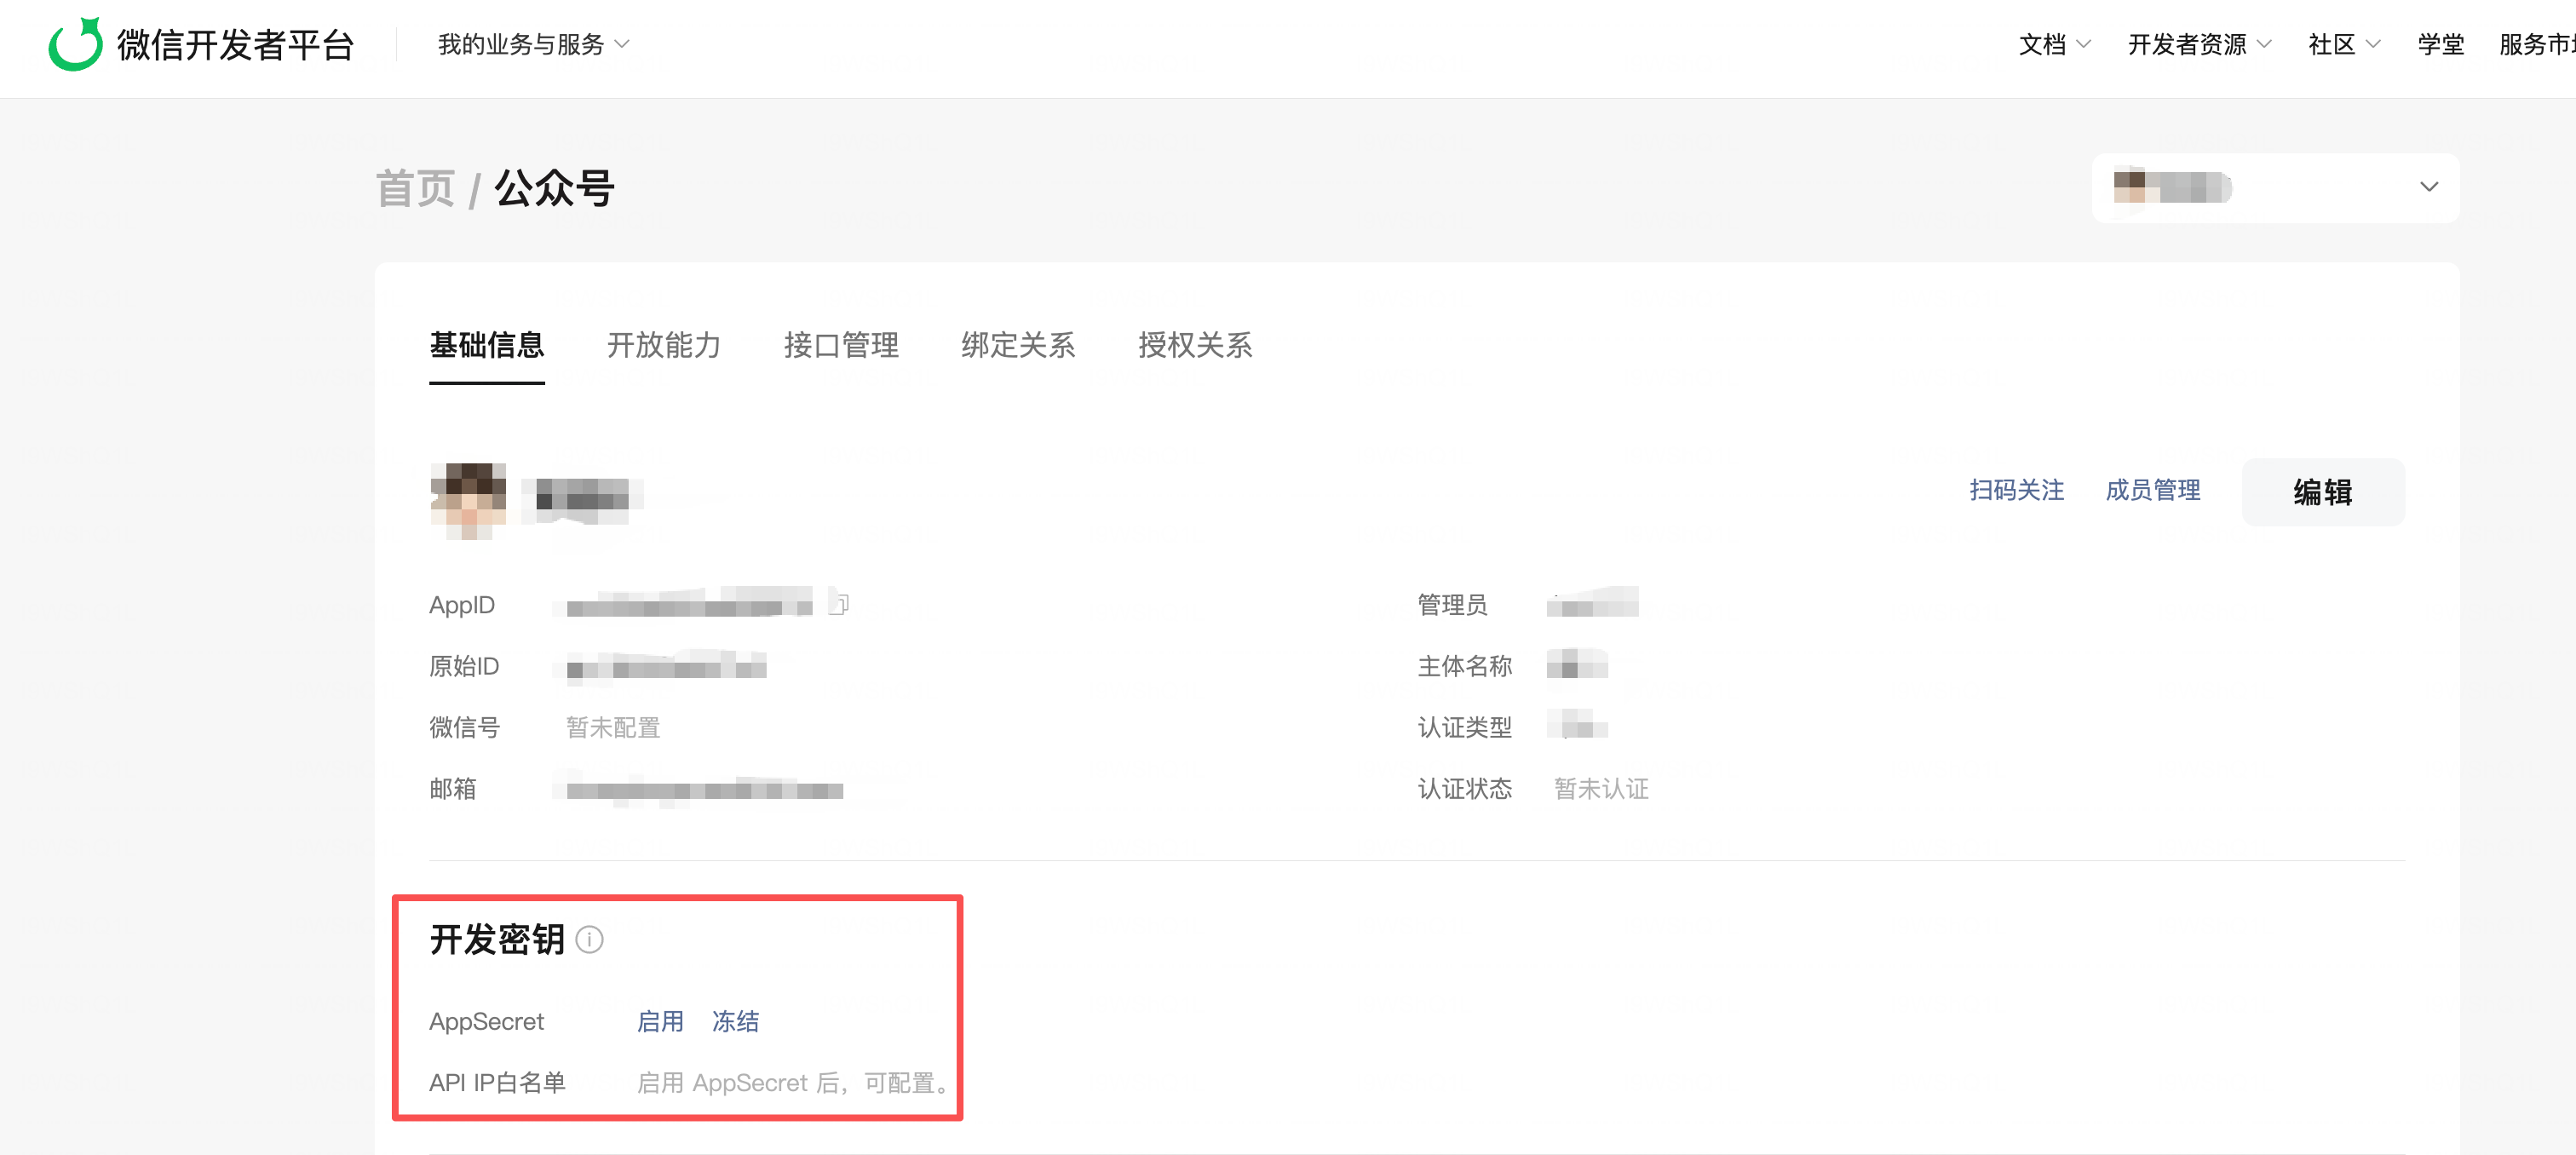Click 冻结 to freeze AppSecret
Viewport: 2576px width, 1155px height.
tap(735, 1021)
